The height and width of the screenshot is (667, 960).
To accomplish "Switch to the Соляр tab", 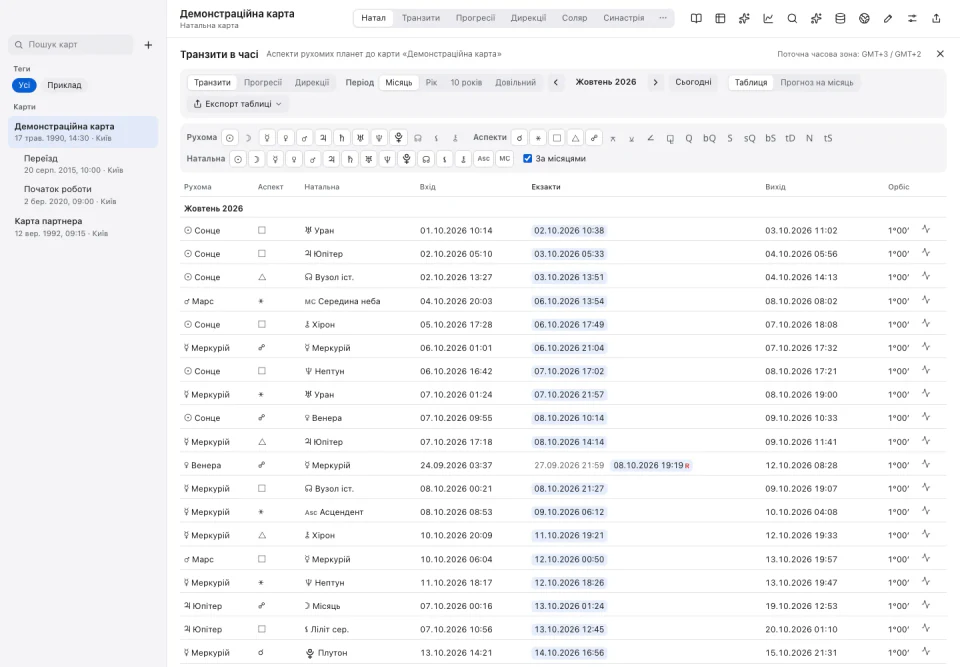I will click(x=574, y=18).
